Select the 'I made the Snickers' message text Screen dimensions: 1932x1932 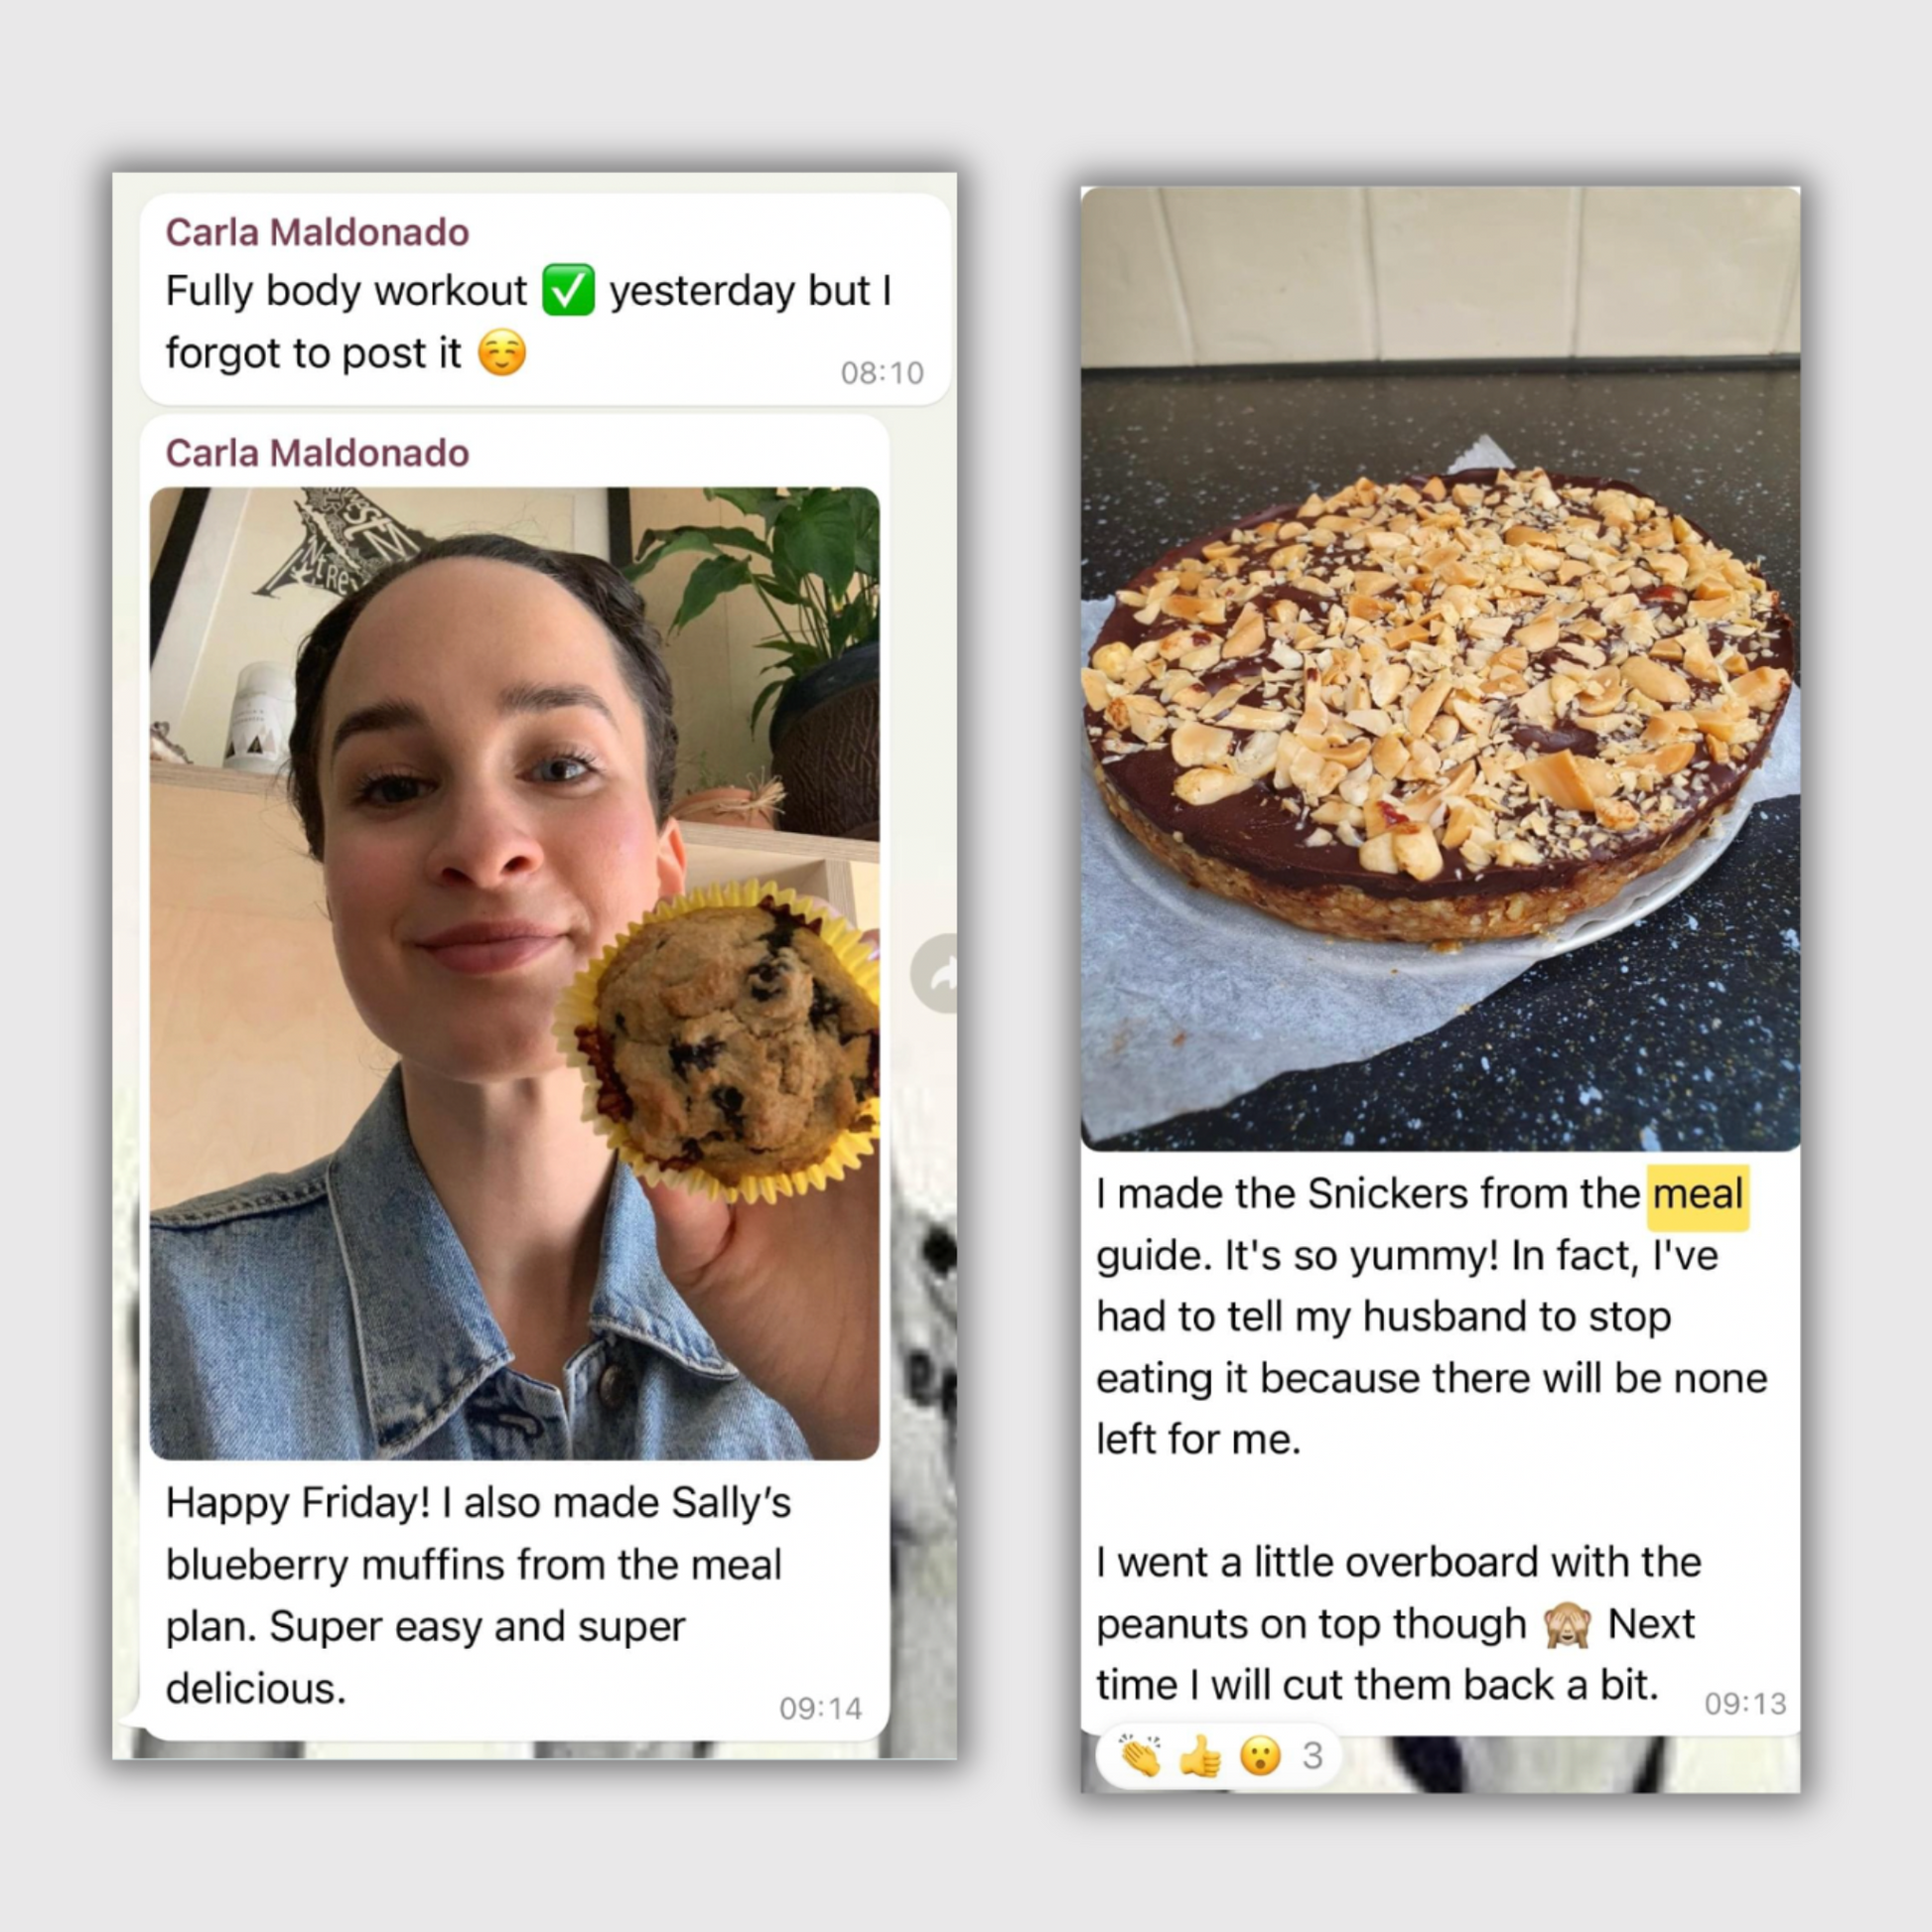click(1432, 1316)
